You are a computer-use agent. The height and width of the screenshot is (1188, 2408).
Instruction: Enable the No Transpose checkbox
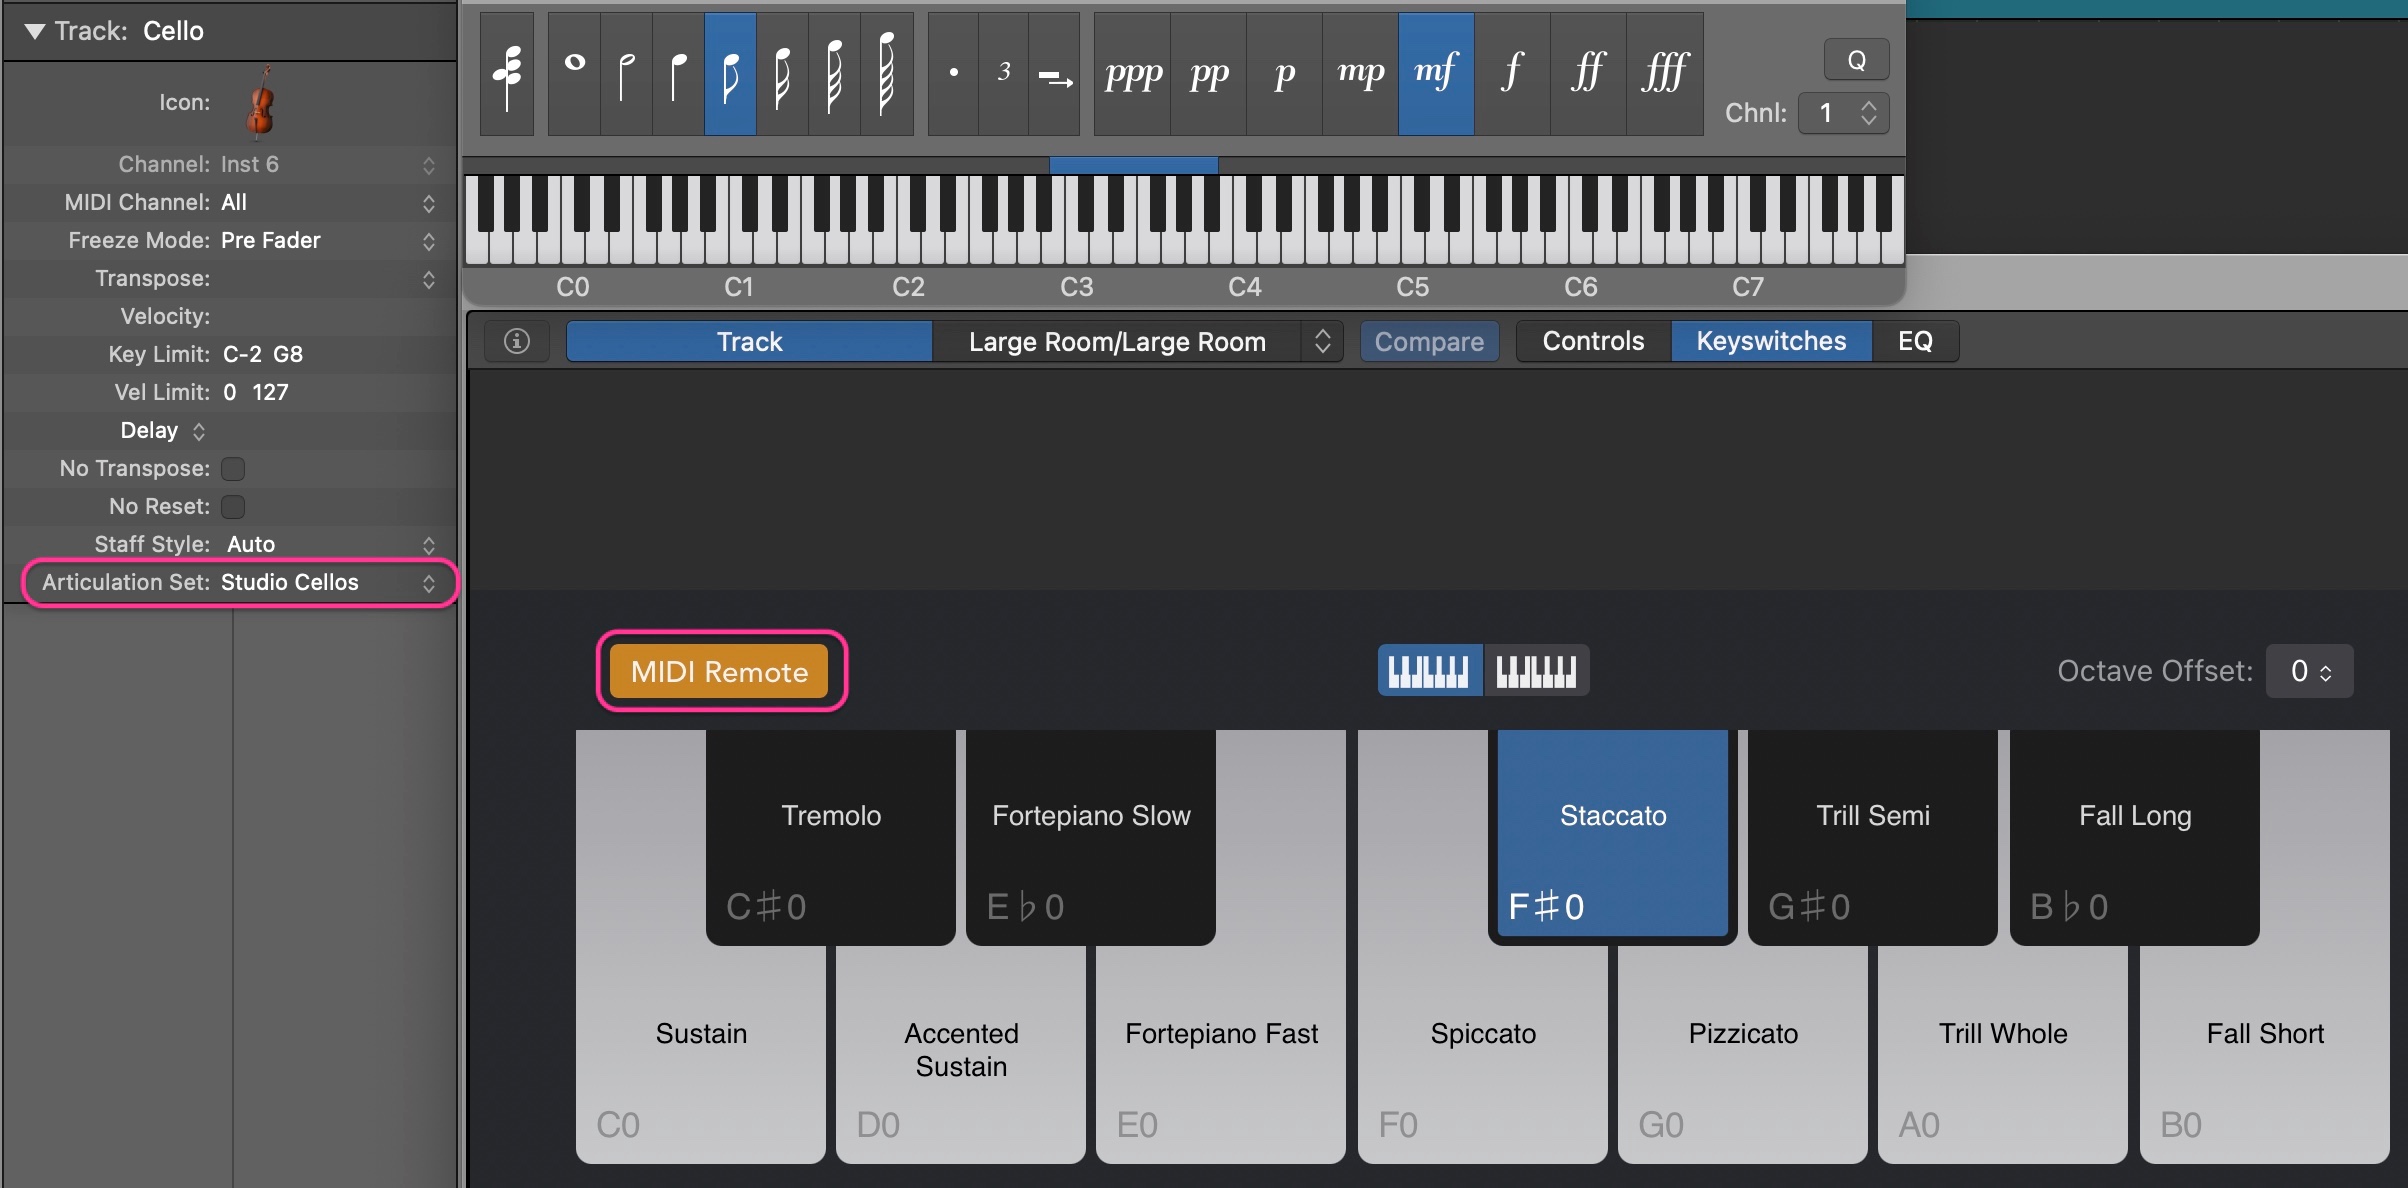(233, 469)
